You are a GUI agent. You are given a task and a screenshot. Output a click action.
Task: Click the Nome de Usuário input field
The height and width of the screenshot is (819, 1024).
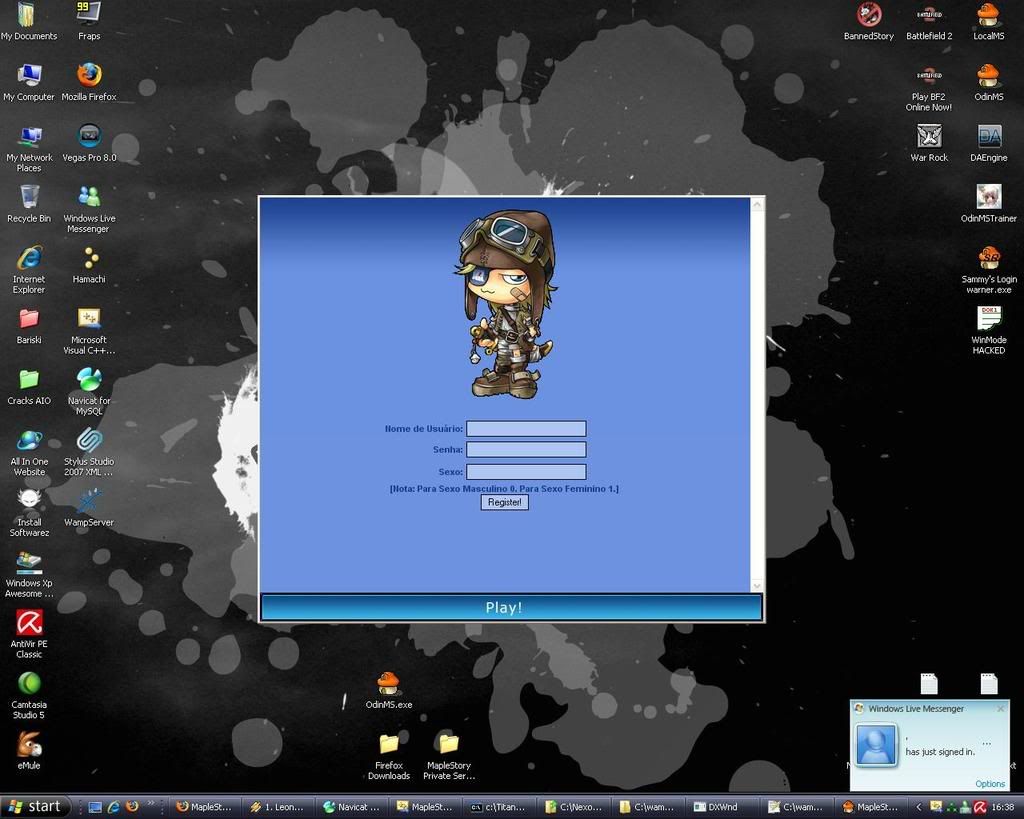[x=526, y=429]
